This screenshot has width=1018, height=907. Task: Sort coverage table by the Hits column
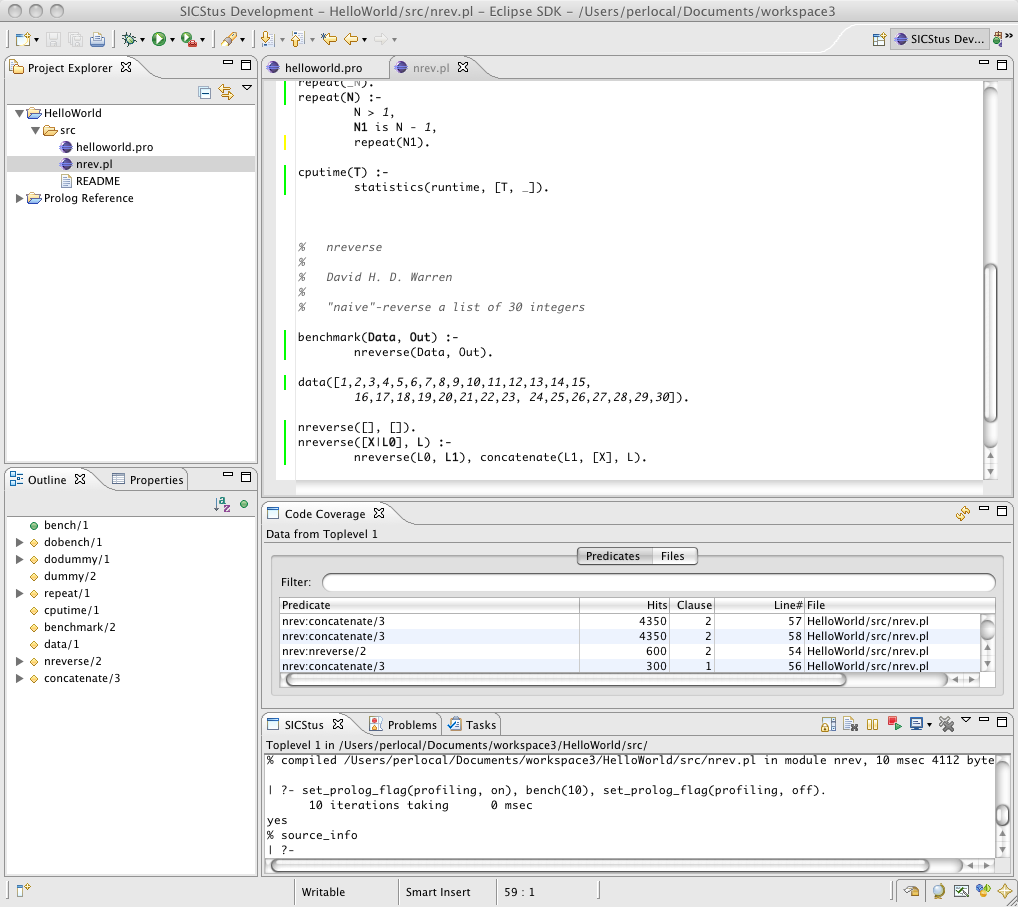coord(624,605)
